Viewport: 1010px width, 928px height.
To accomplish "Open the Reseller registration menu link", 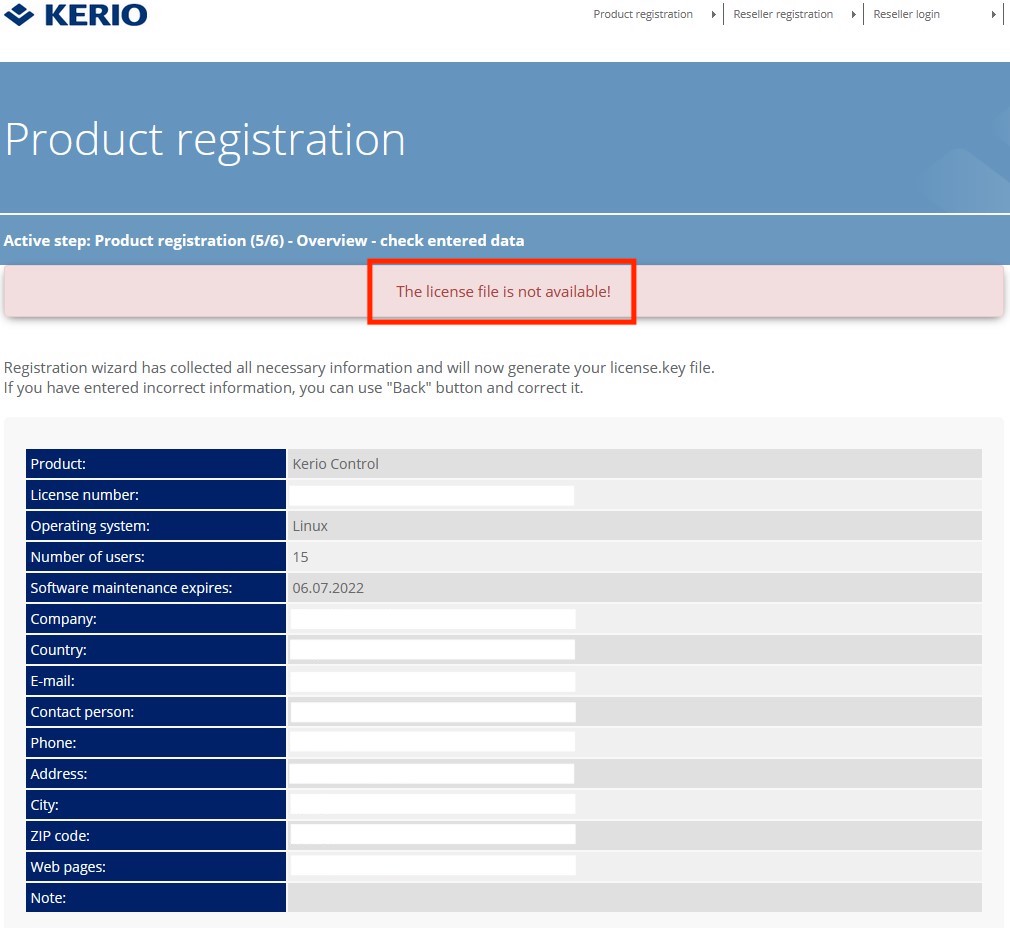I will tap(783, 14).
